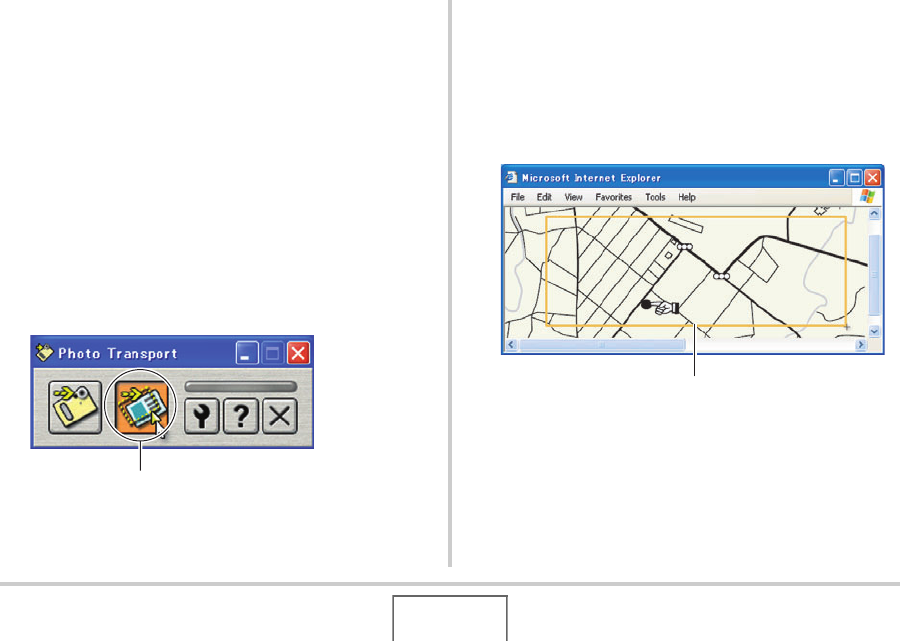Click the X exit button in Photo Transport panel
This screenshot has height=641, width=900.
pyautogui.click(x=280, y=415)
